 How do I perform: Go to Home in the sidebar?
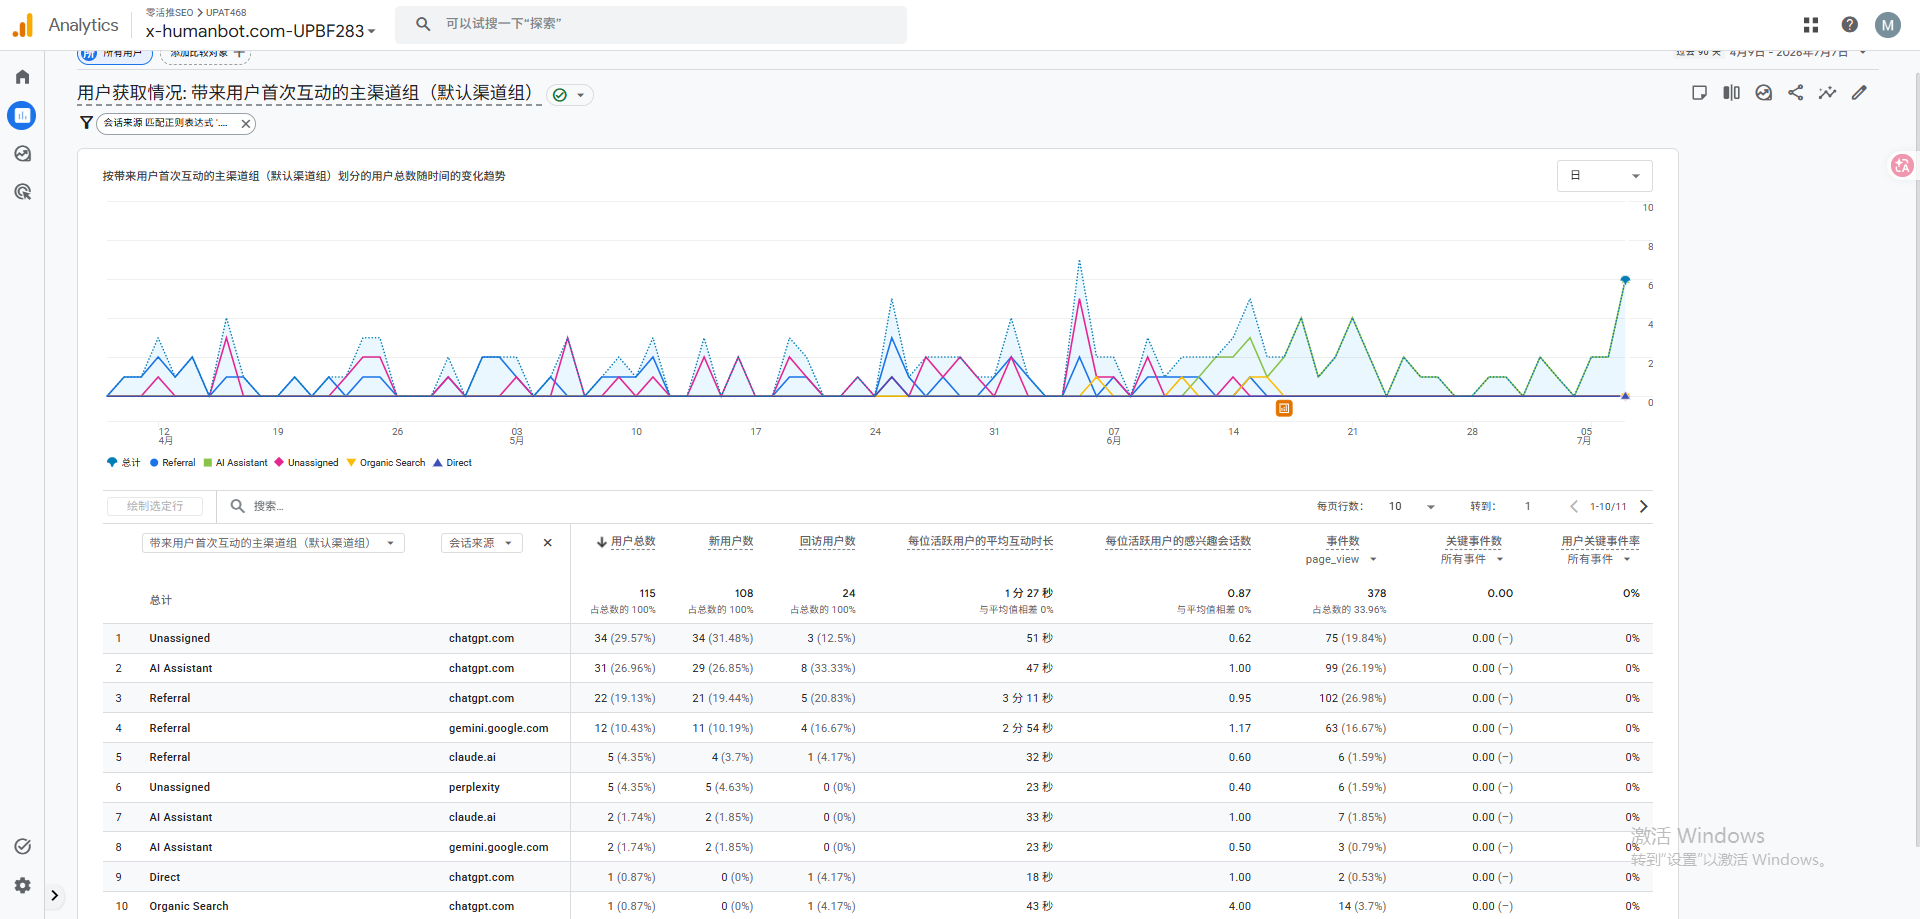22,77
